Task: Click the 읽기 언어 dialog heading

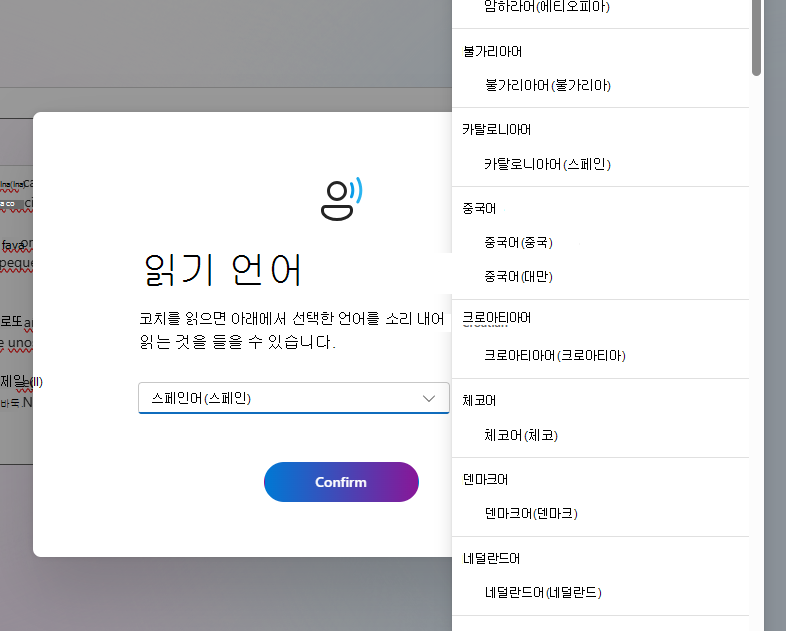Action: (x=223, y=270)
